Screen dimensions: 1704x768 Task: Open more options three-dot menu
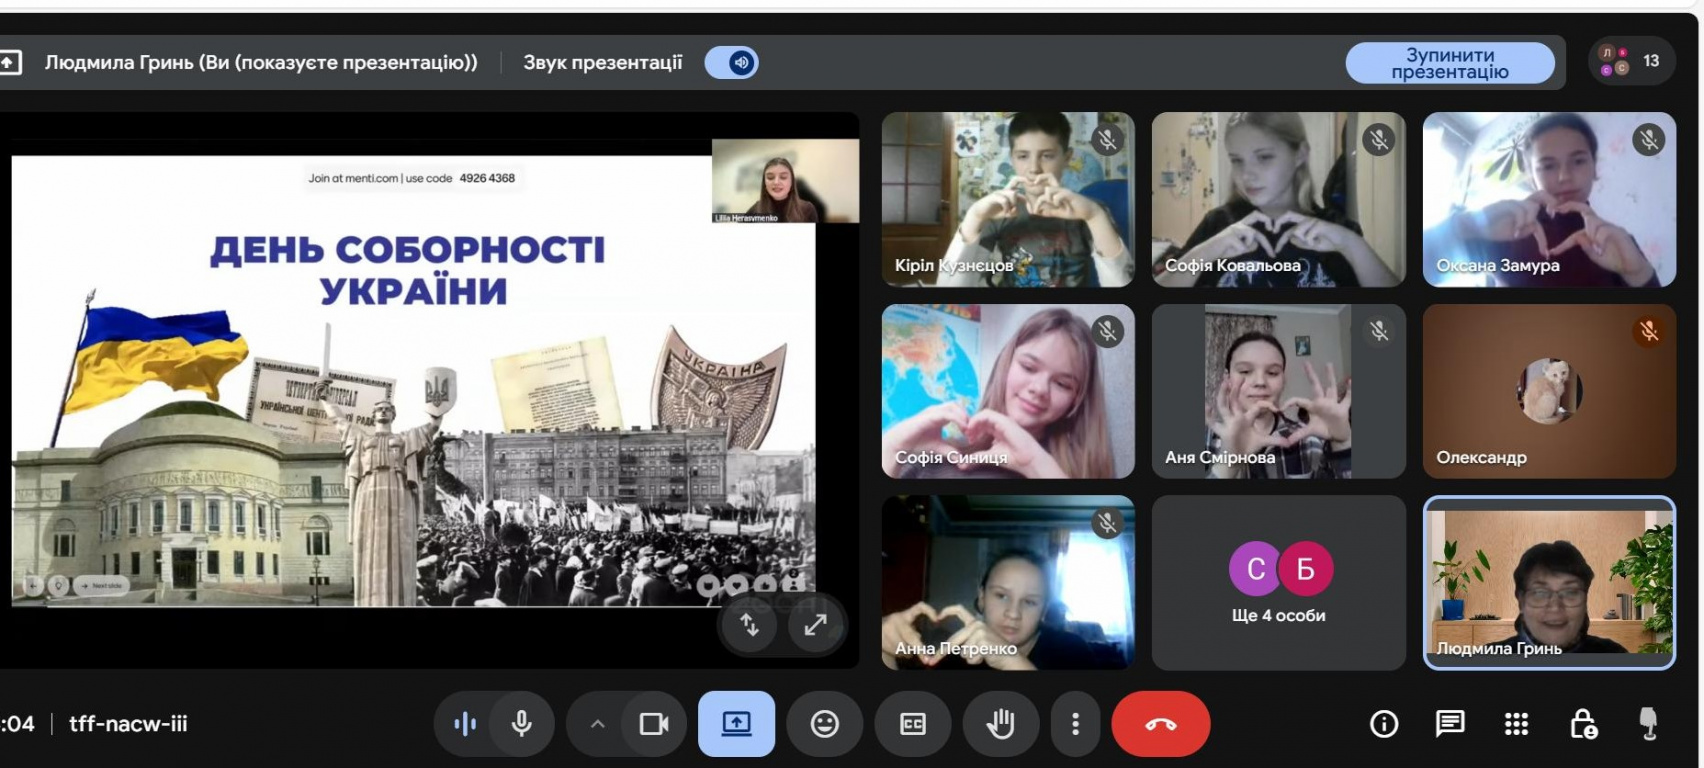pyautogui.click(x=1075, y=724)
